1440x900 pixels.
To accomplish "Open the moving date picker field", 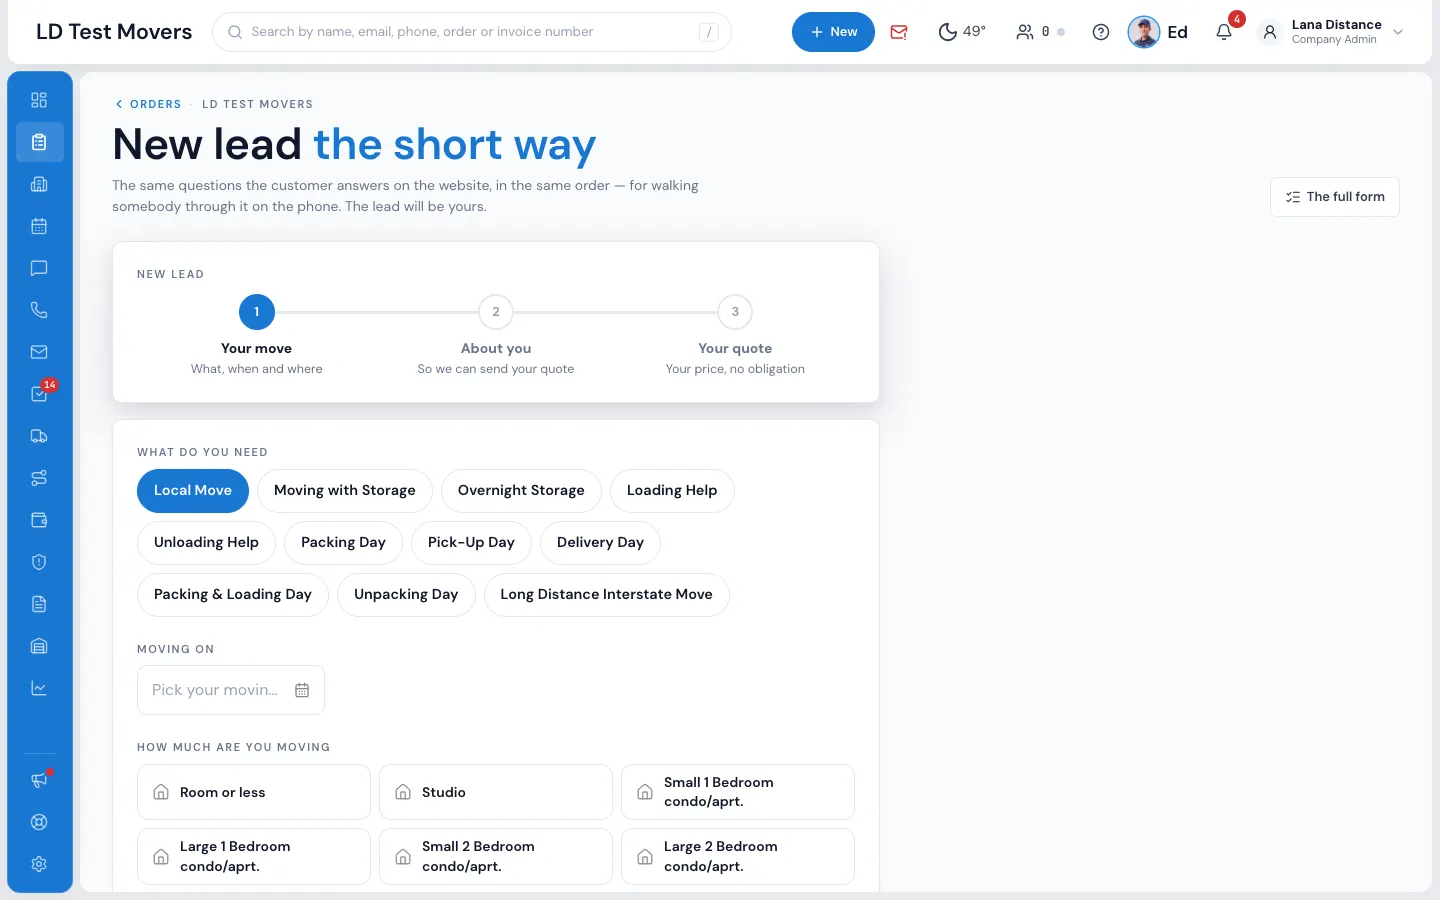I will tap(231, 690).
